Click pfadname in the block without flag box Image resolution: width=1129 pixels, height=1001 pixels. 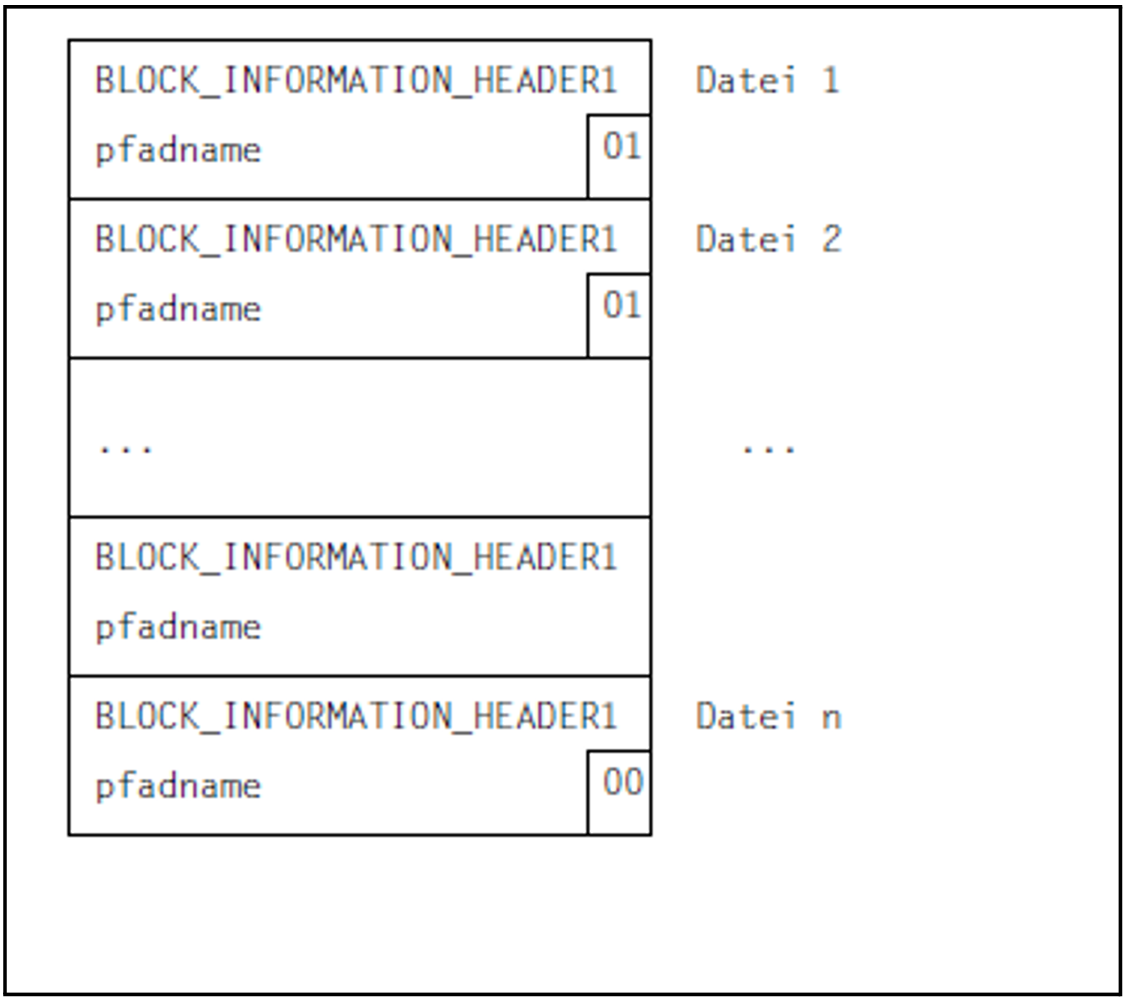[178, 628]
